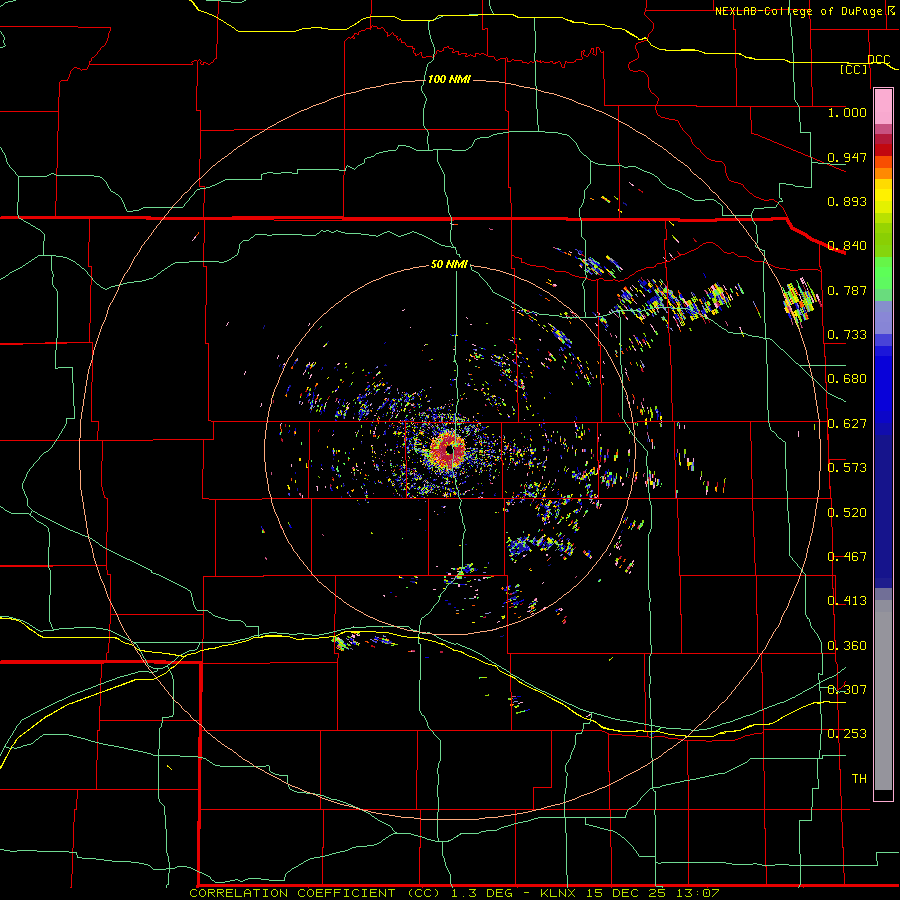Click the 0.573 legend value
900x900 pixels.
click(x=847, y=468)
